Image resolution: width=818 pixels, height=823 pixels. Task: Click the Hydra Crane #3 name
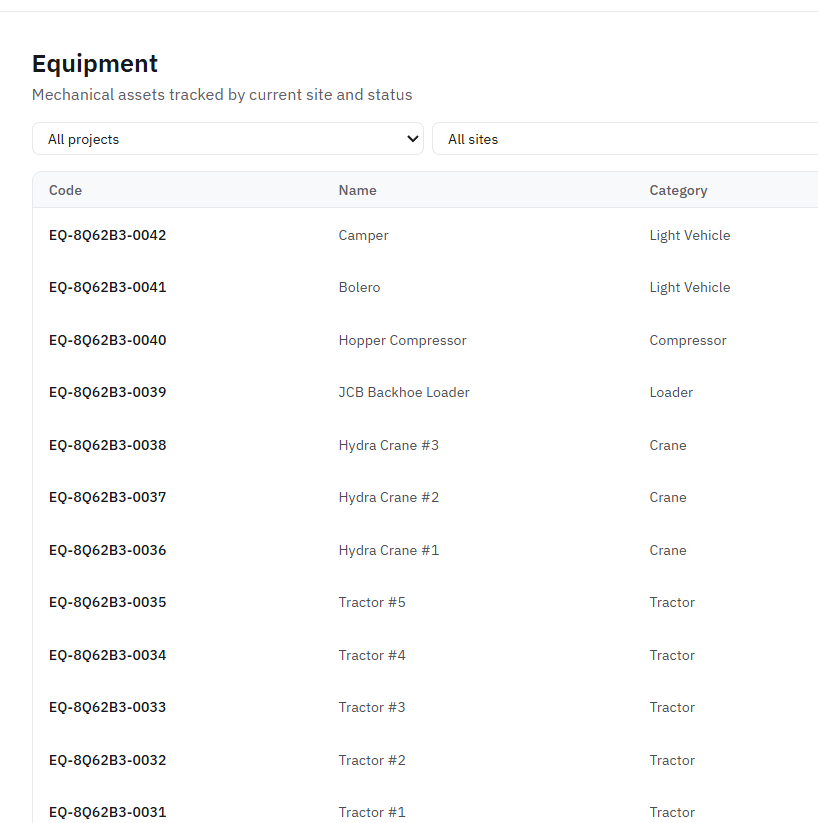pyautogui.click(x=389, y=445)
